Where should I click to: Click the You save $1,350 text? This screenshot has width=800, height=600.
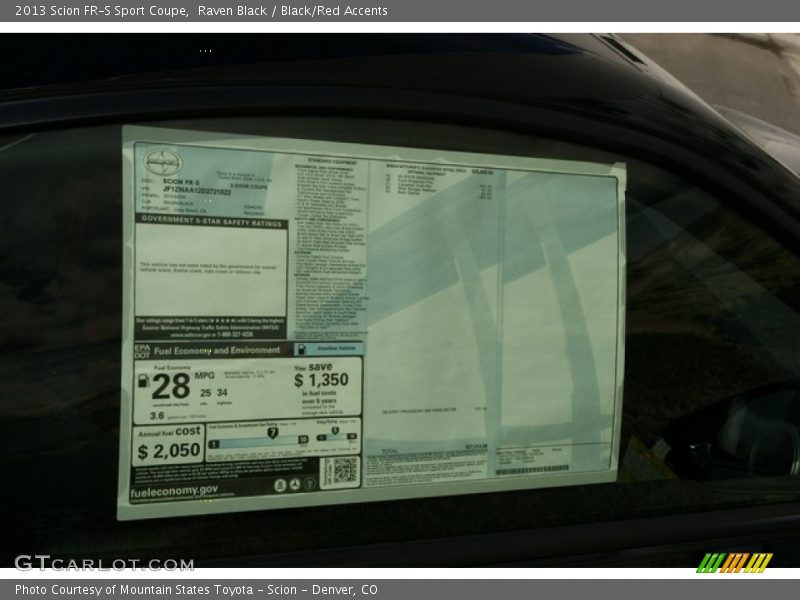321,379
